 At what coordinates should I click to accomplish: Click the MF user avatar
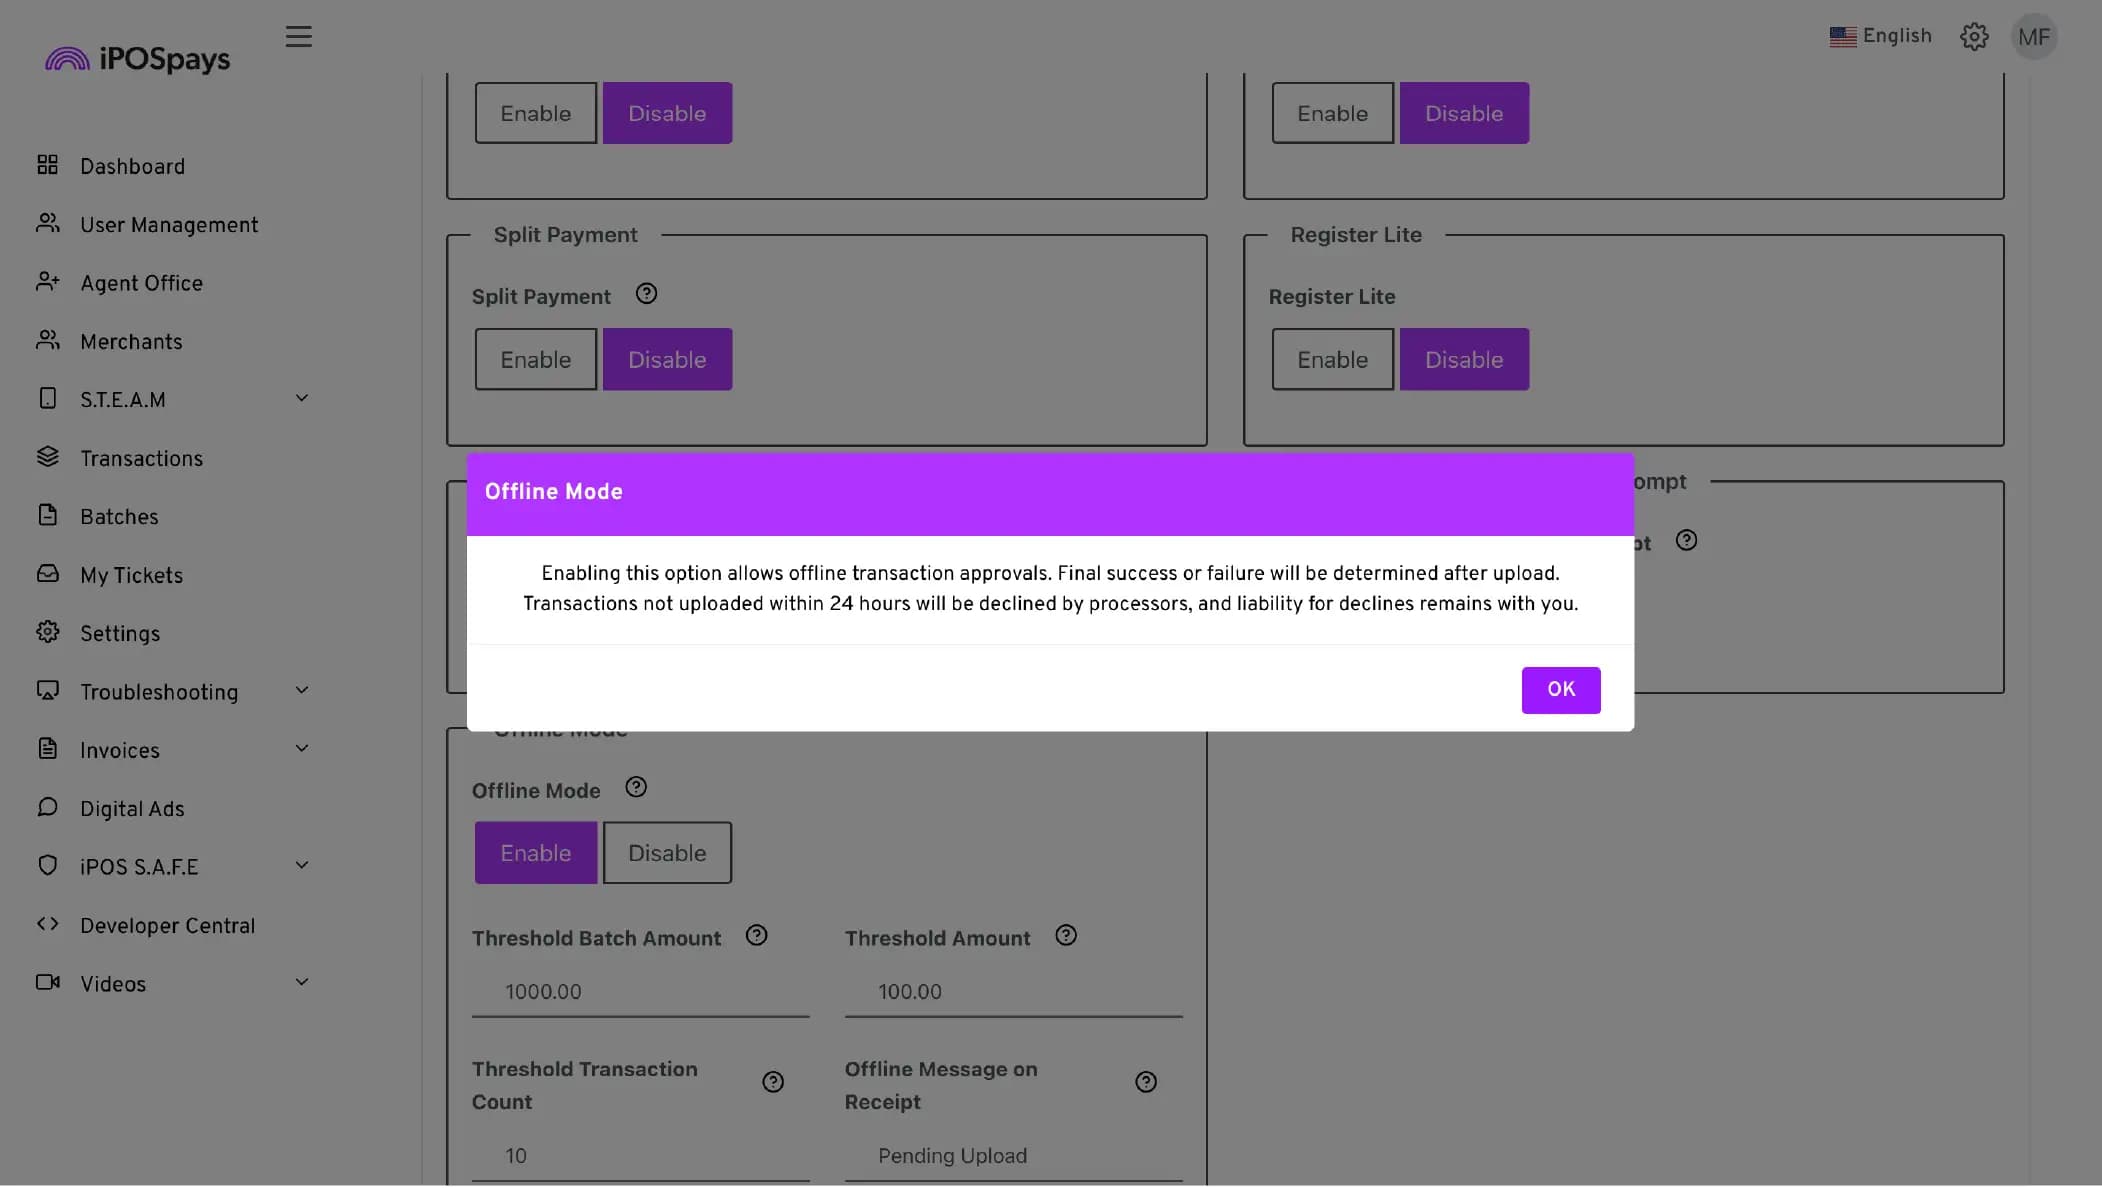2033,37
